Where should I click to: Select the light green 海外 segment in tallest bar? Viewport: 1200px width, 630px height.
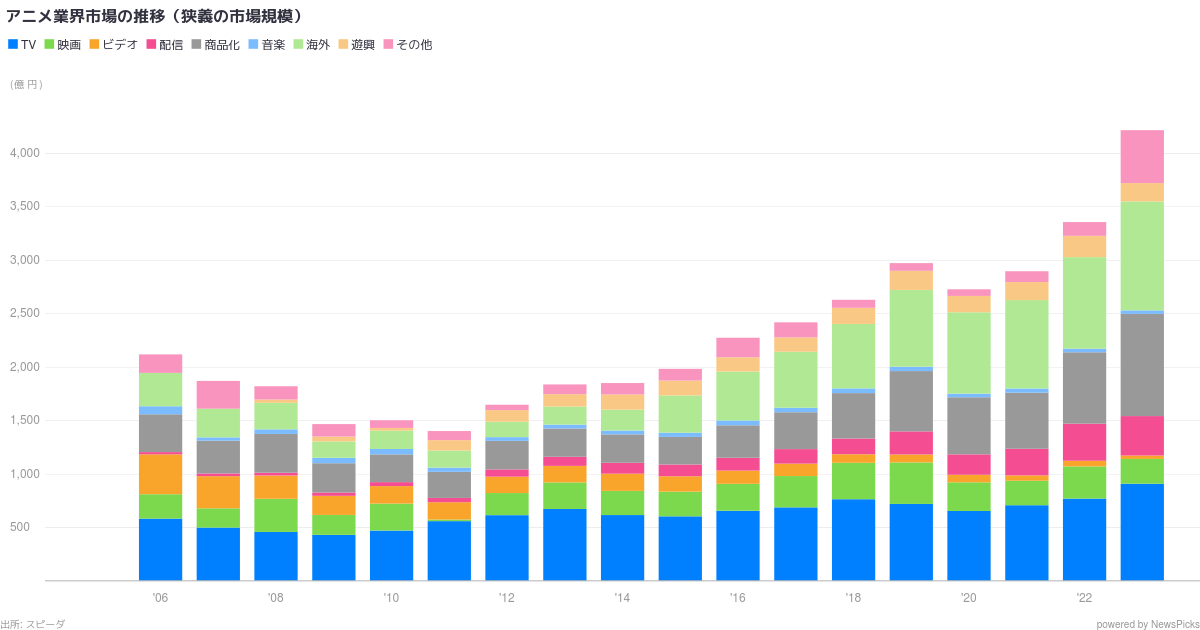(1142, 256)
